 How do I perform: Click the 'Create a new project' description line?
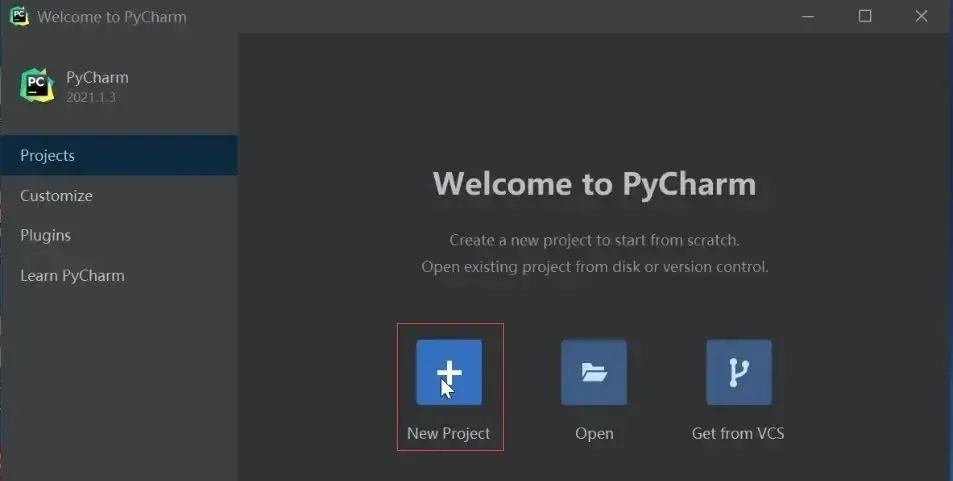coord(594,240)
